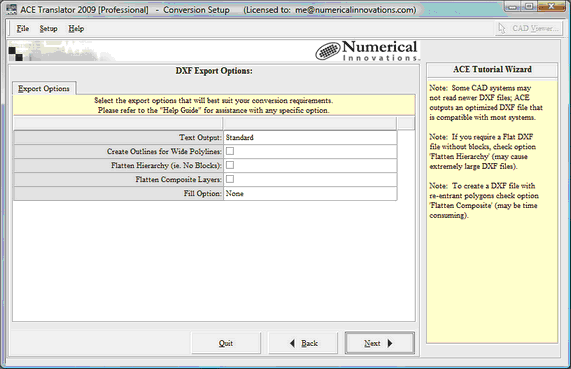This screenshot has width=571, height=369.
Task: Click the ACE Tutorial Wizard header
Action: pyautogui.click(x=492, y=69)
